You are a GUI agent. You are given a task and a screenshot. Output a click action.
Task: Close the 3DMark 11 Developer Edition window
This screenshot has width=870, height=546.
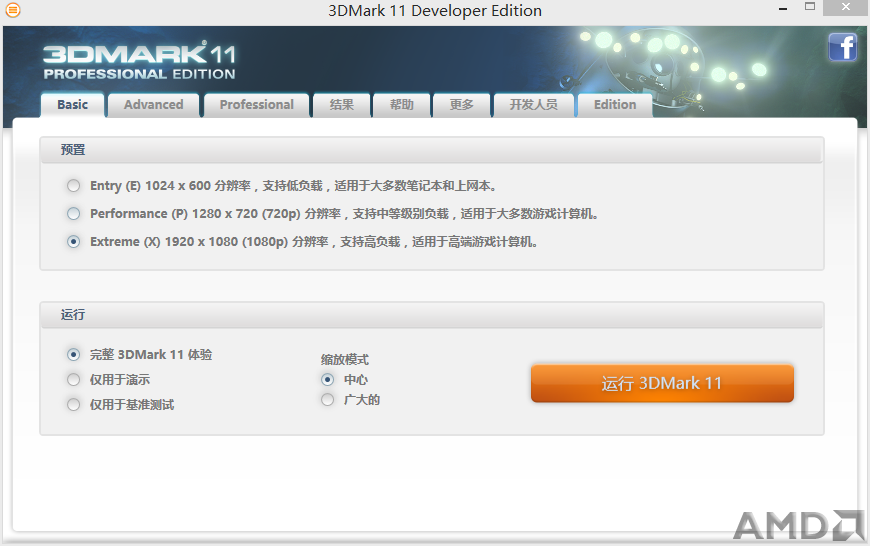pyautogui.click(x=846, y=7)
